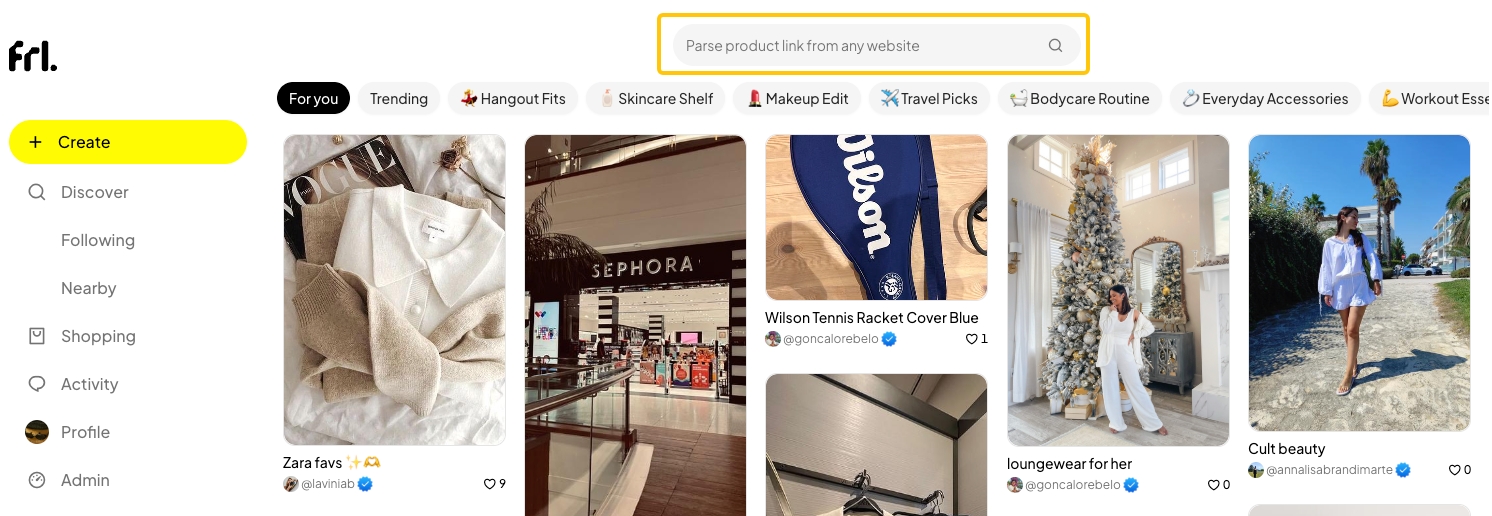Click the Admin gauge icon
Screen dimensions: 1492x516
(x=37, y=480)
